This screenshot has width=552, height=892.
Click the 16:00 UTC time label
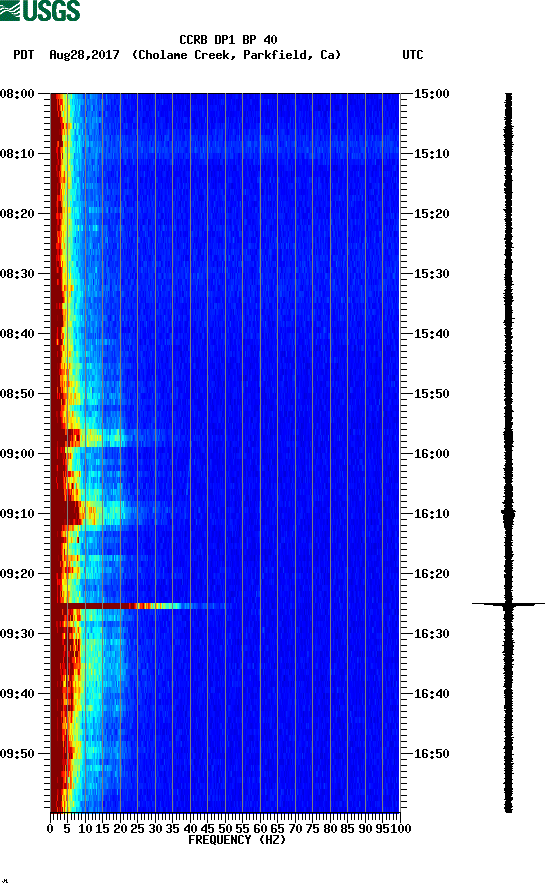click(431, 454)
